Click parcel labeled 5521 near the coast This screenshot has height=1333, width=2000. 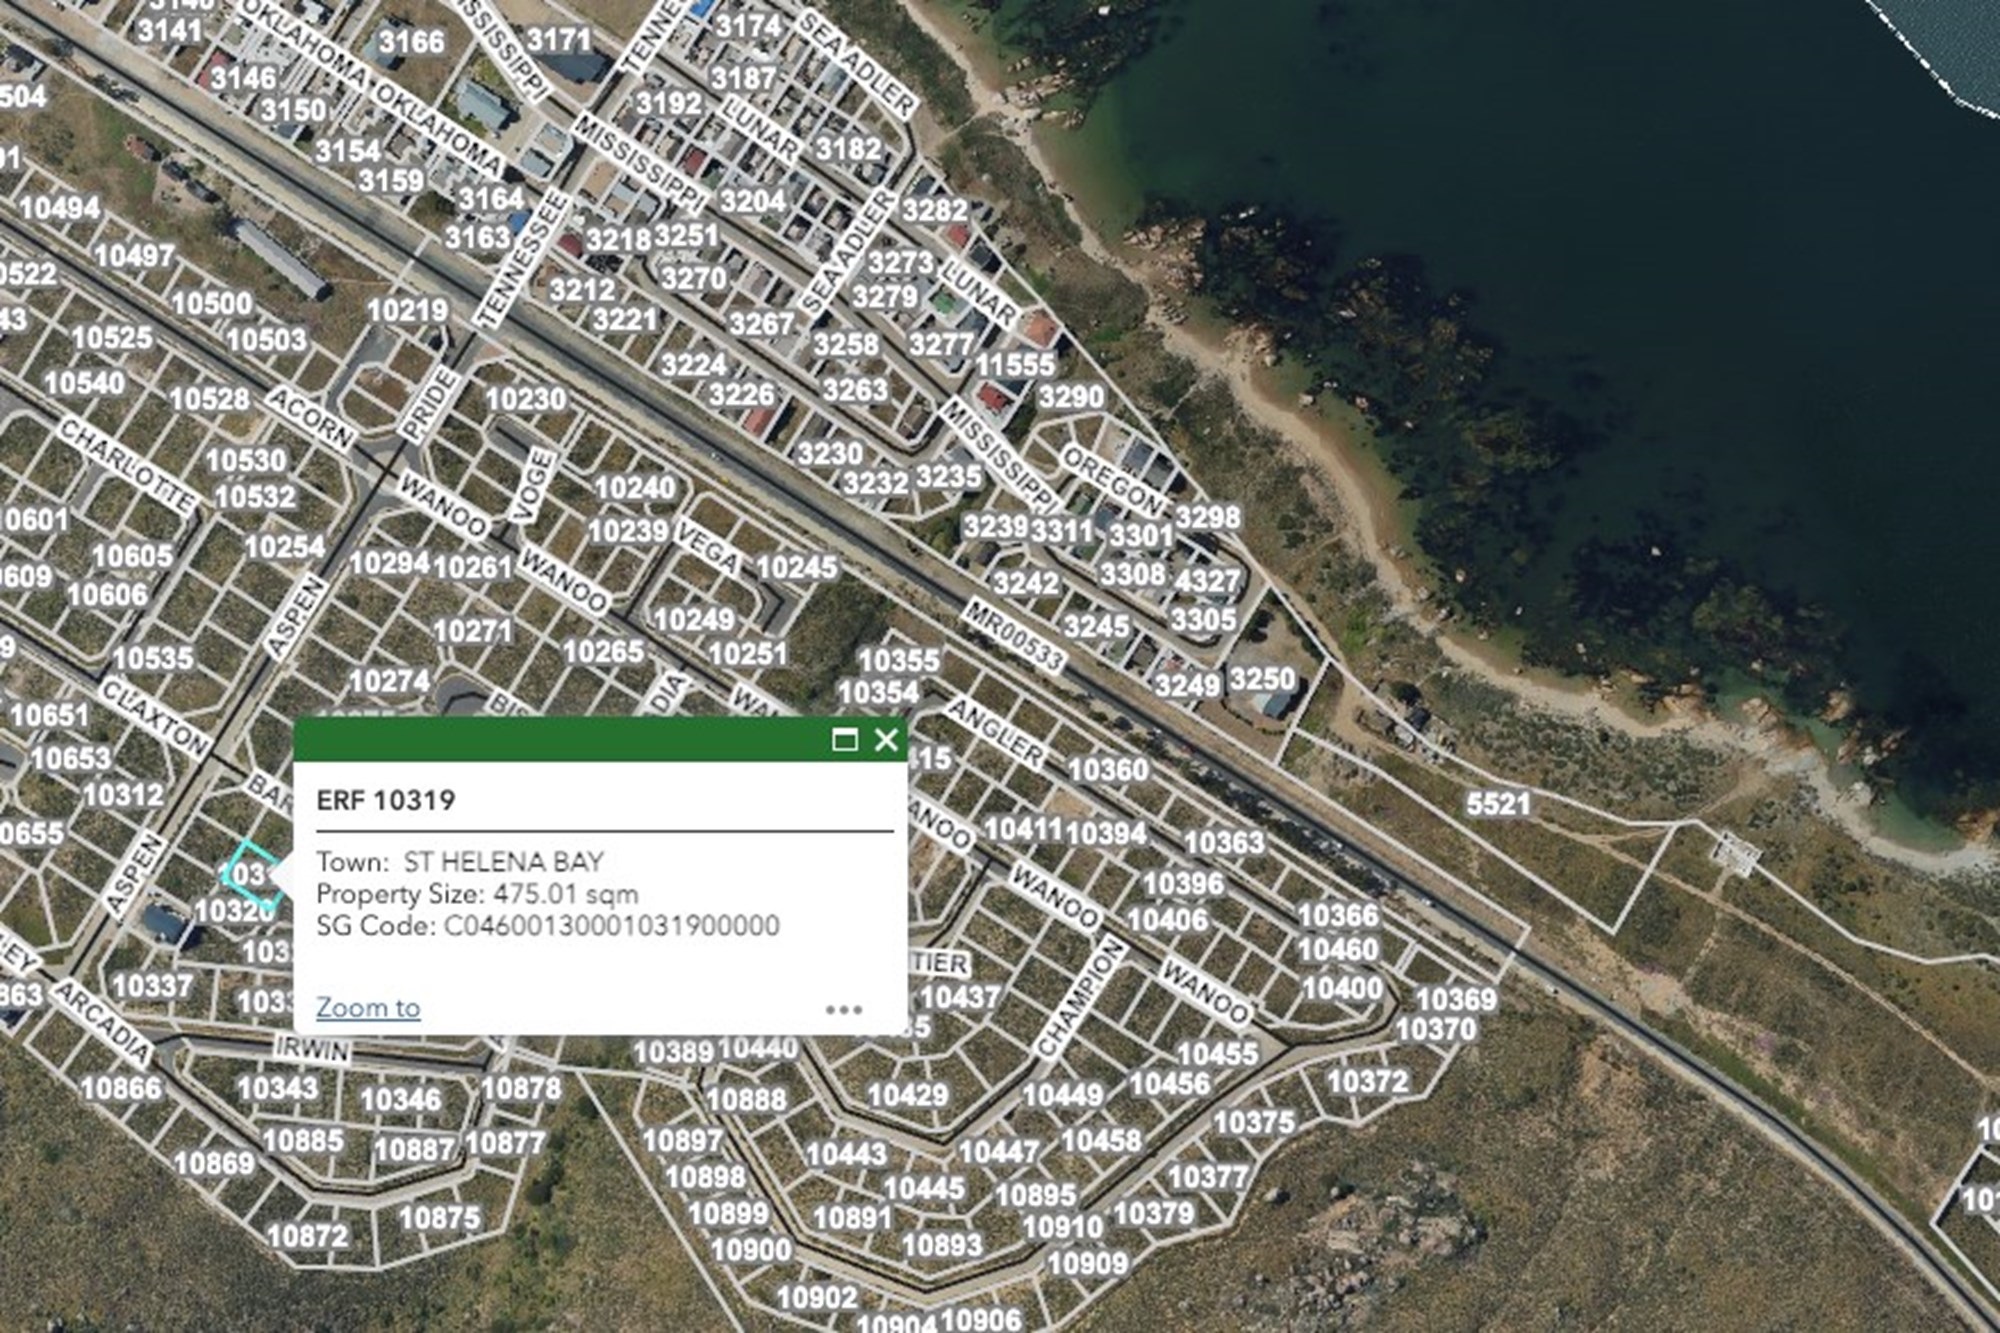click(x=1497, y=803)
